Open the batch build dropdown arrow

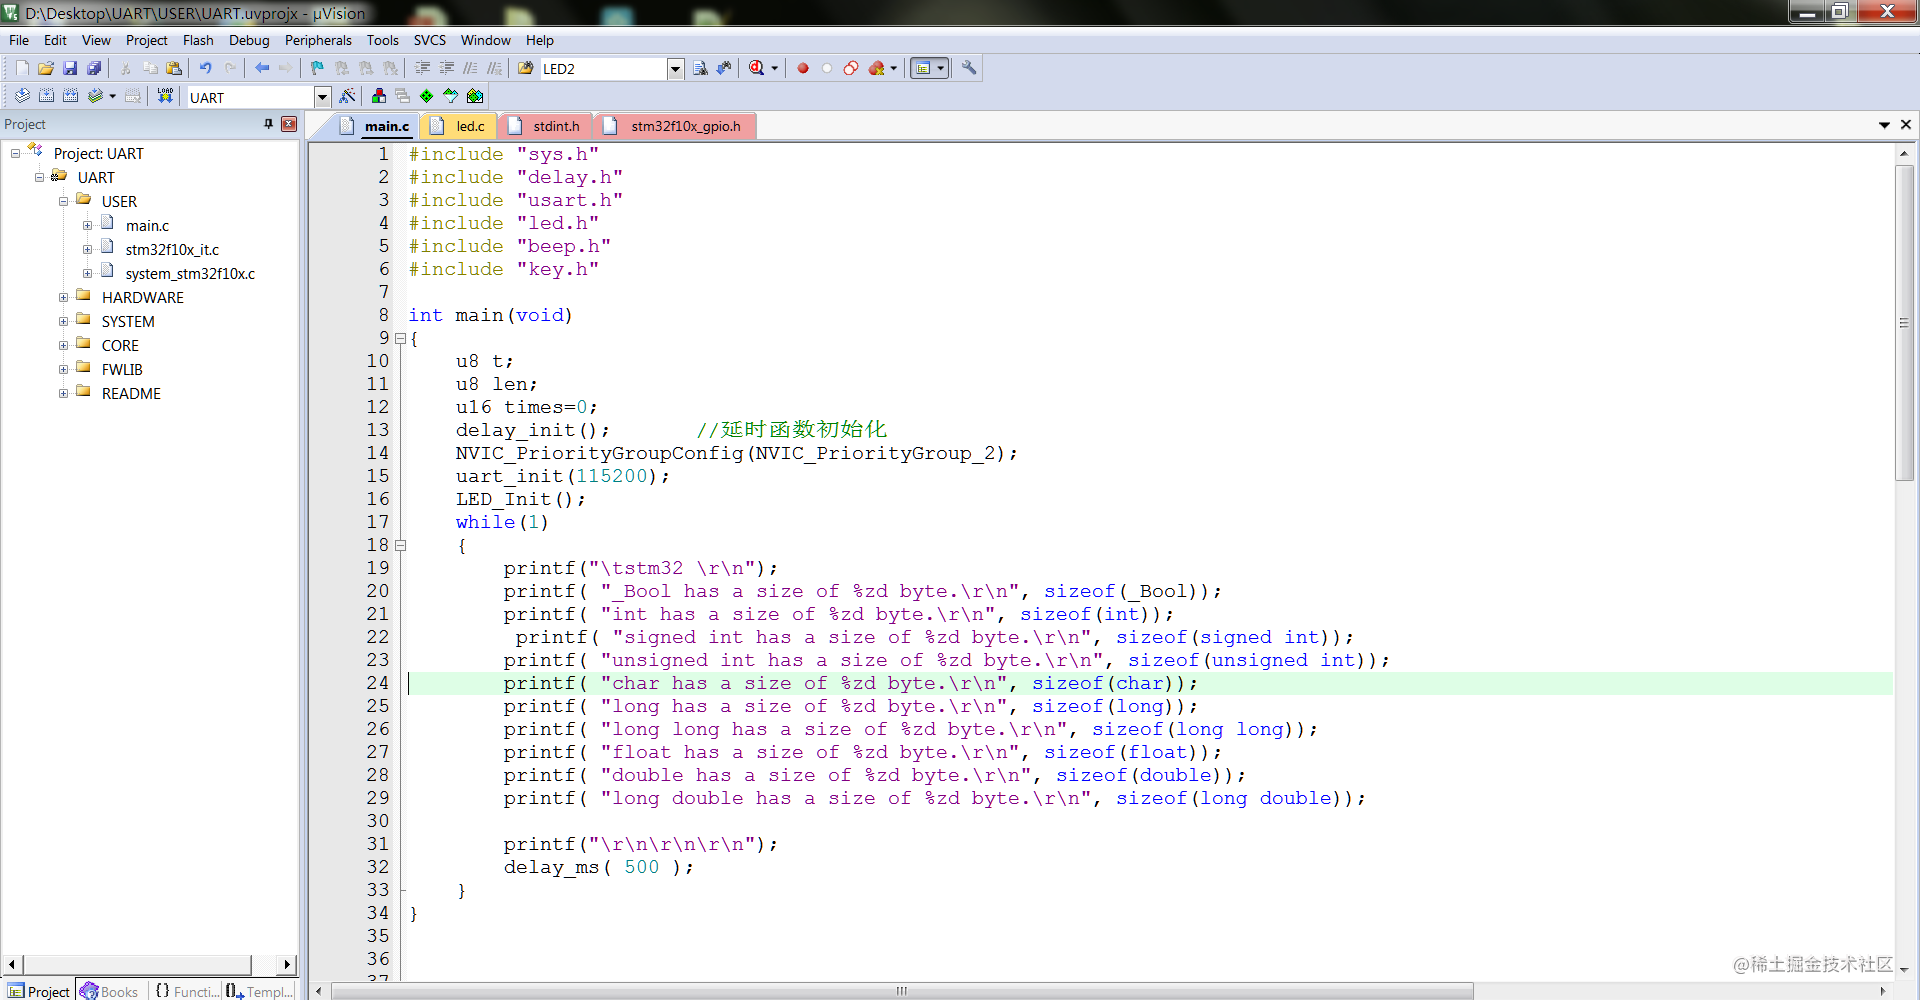click(112, 96)
